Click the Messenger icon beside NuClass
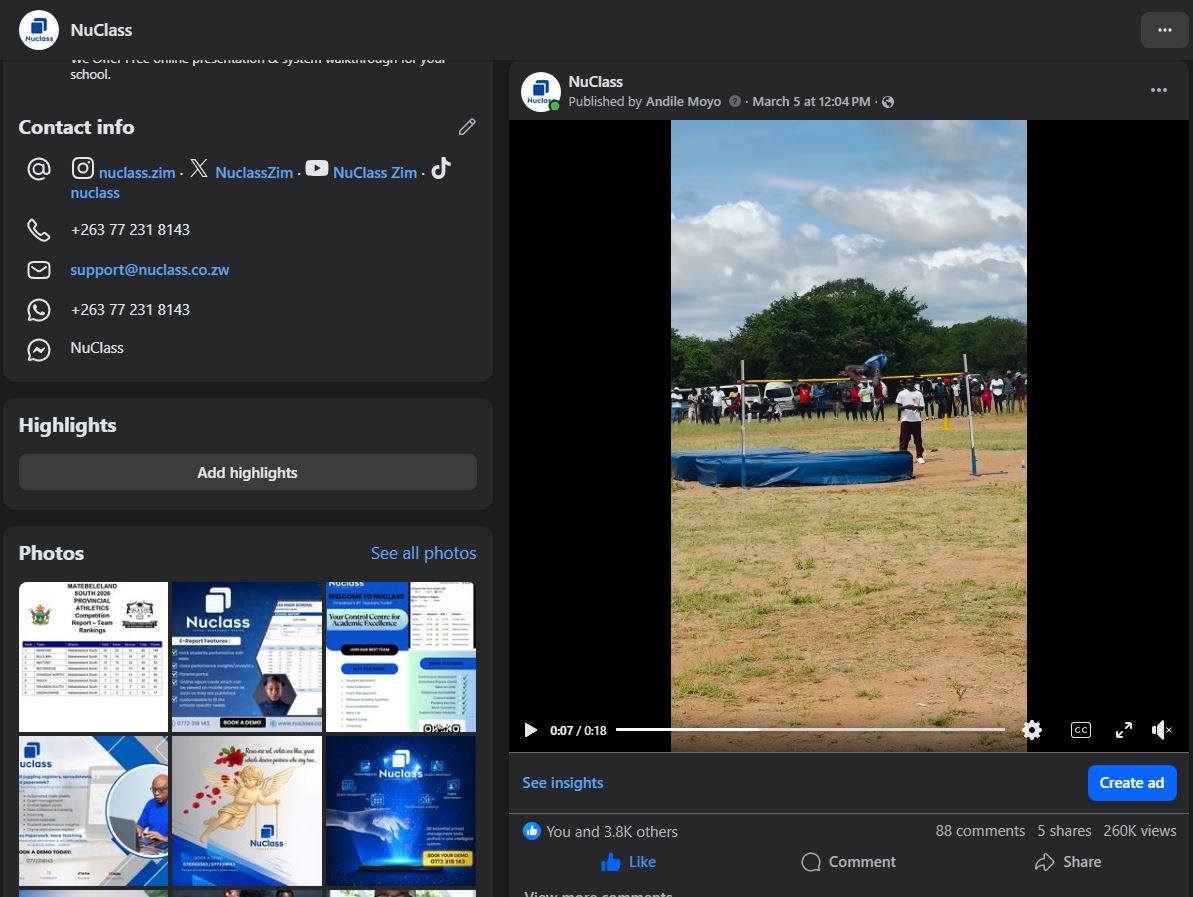This screenshot has height=897, width=1193. (x=39, y=349)
